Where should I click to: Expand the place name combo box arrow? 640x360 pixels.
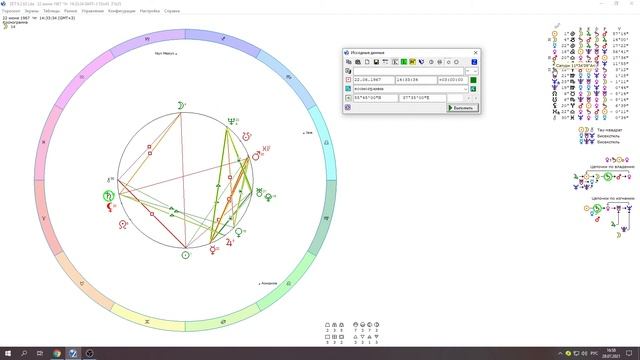point(465,89)
